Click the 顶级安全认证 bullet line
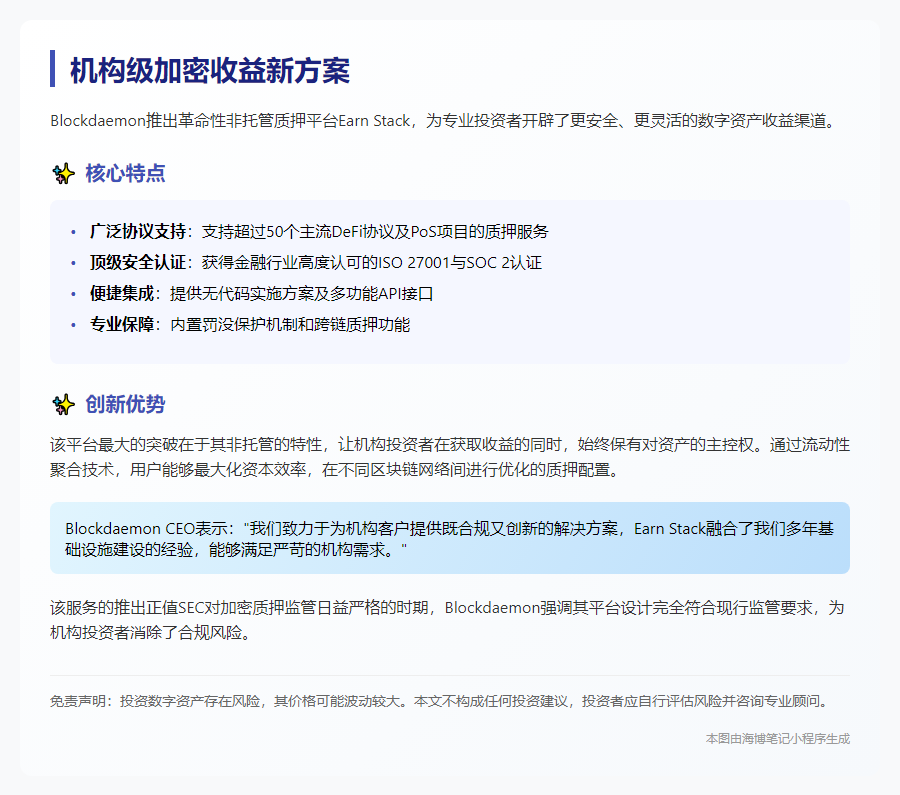 click(x=315, y=262)
